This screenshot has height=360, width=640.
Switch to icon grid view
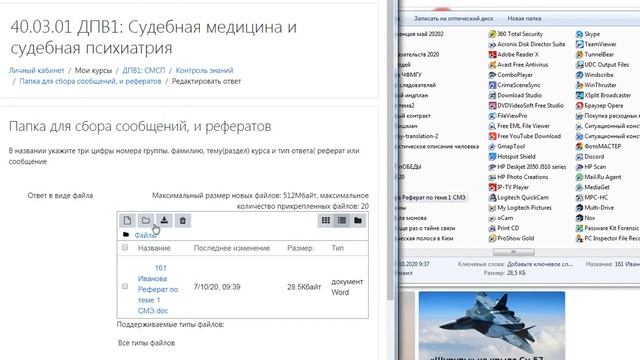[x=326, y=220]
